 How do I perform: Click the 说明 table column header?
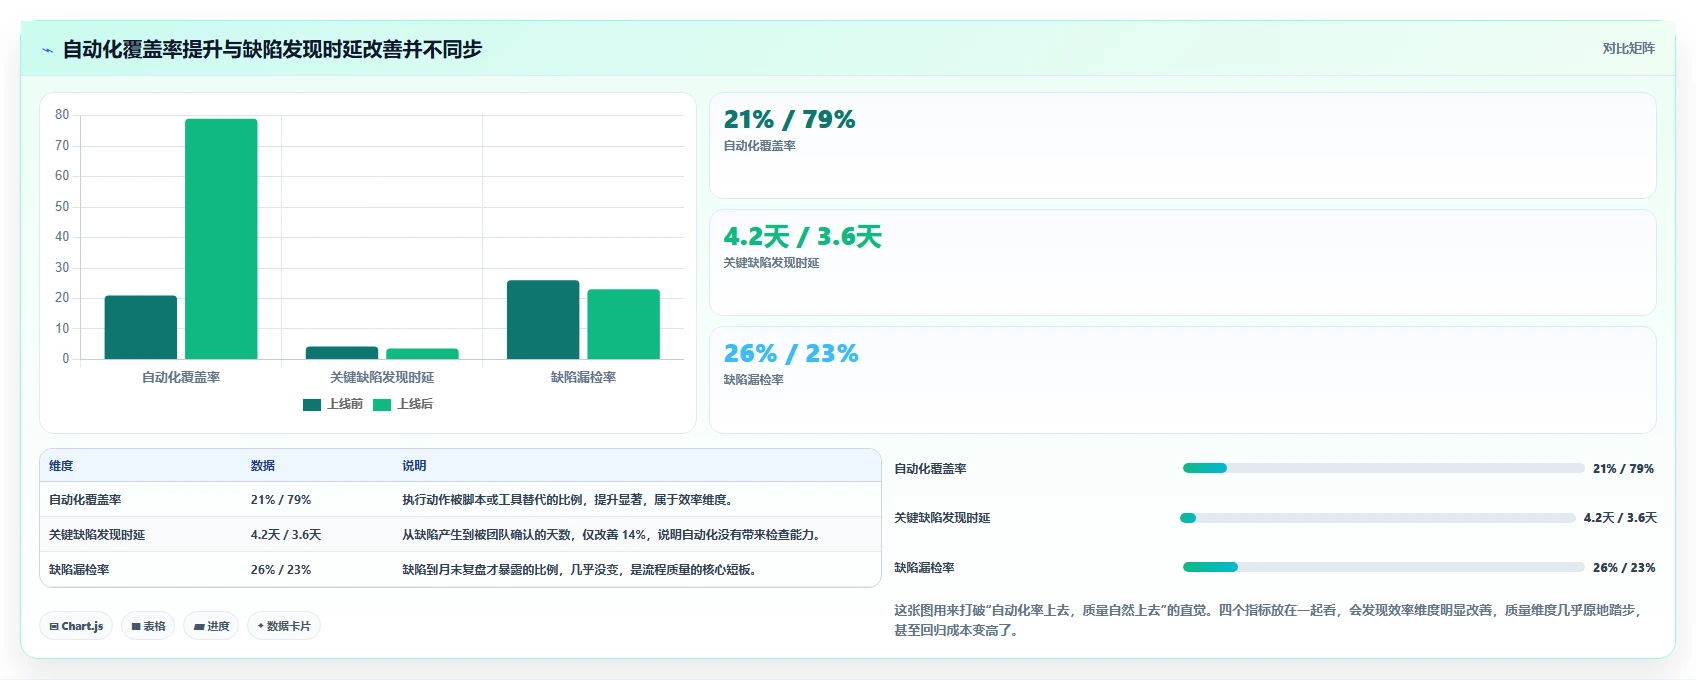(x=414, y=466)
